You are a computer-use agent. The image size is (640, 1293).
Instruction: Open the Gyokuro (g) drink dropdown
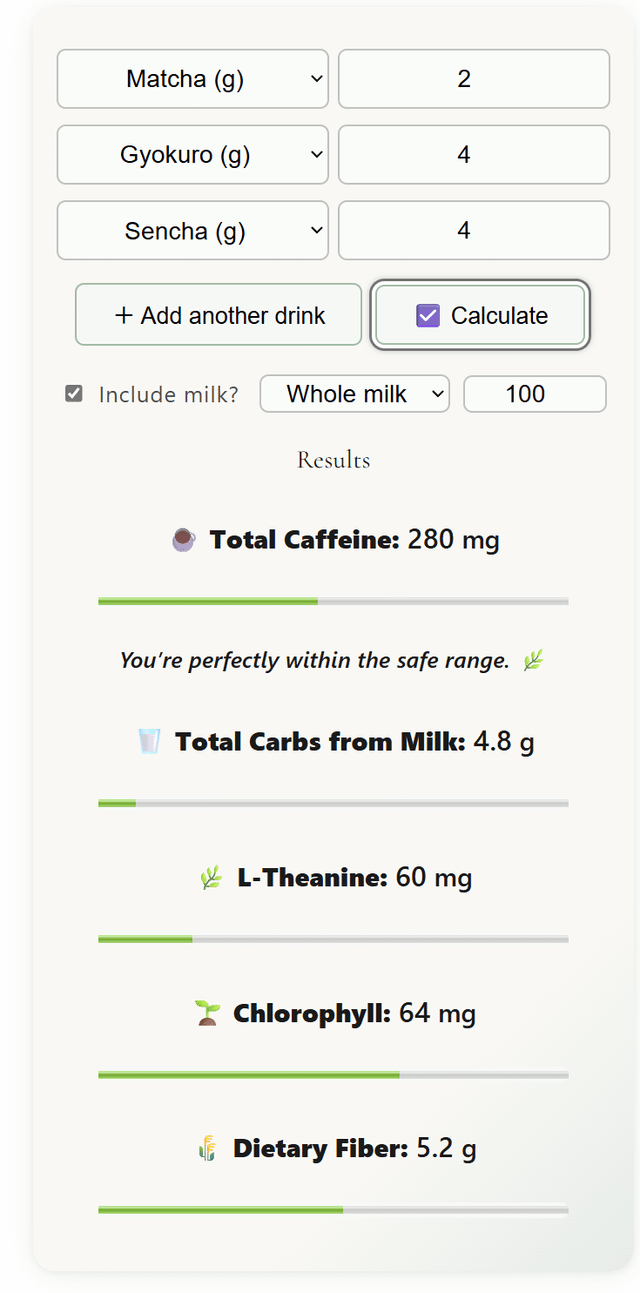[x=193, y=155]
